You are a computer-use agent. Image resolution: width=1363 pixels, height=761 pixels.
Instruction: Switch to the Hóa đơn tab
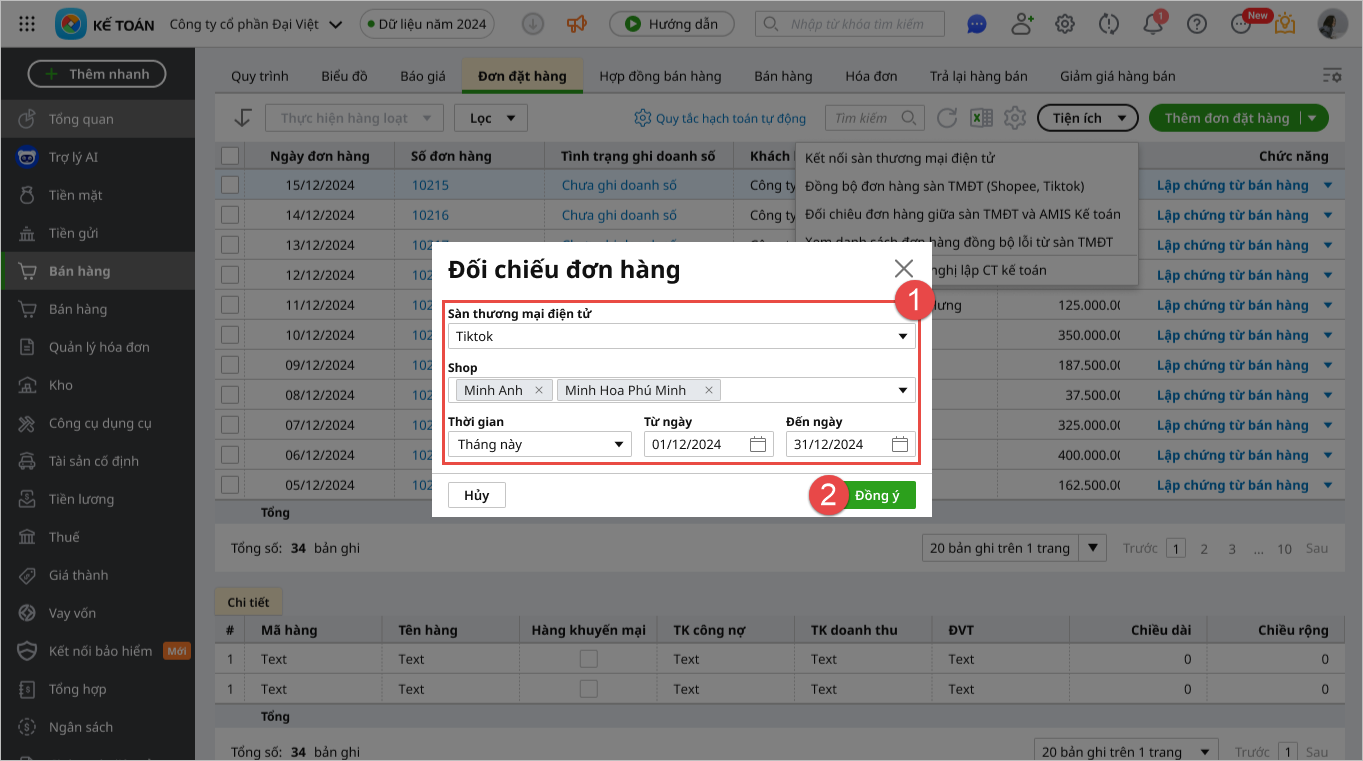coord(871,76)
